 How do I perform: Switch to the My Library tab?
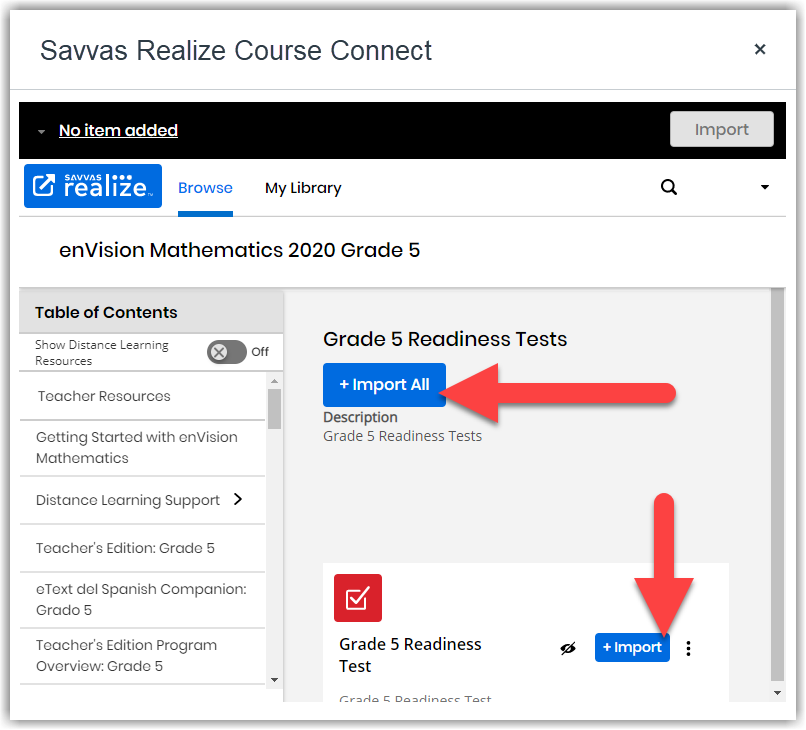coord(303,188)
